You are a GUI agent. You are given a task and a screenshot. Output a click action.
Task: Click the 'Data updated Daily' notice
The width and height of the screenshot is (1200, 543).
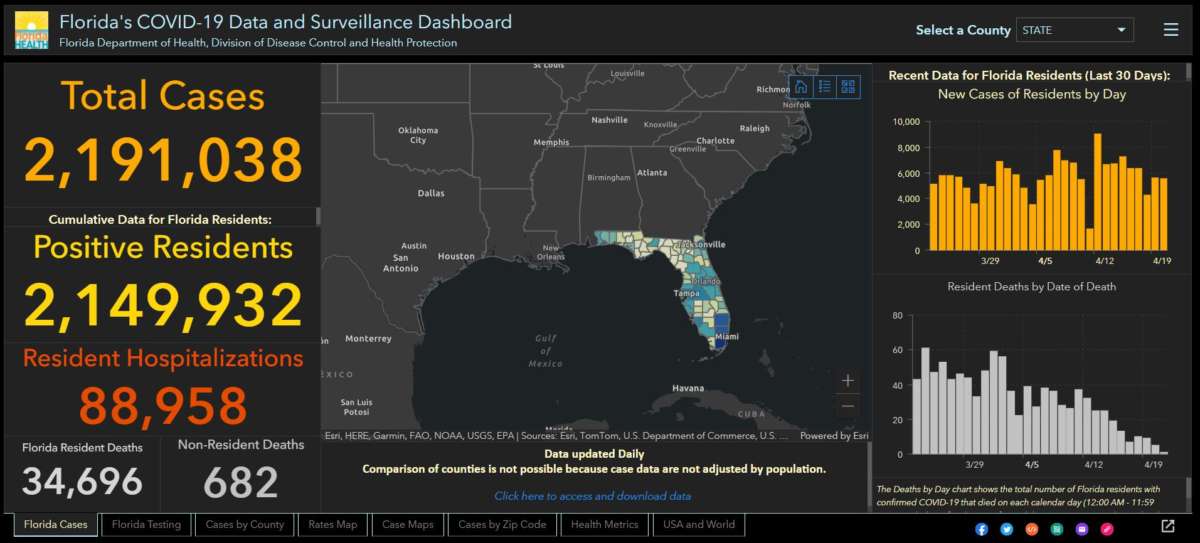pos(593,454)
